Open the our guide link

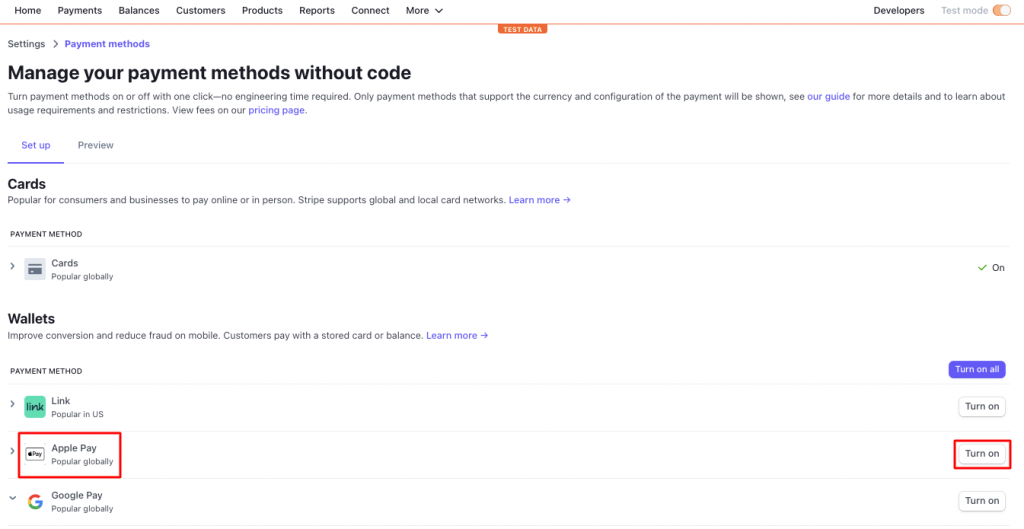pyautogui.click(x=828, y=96)
